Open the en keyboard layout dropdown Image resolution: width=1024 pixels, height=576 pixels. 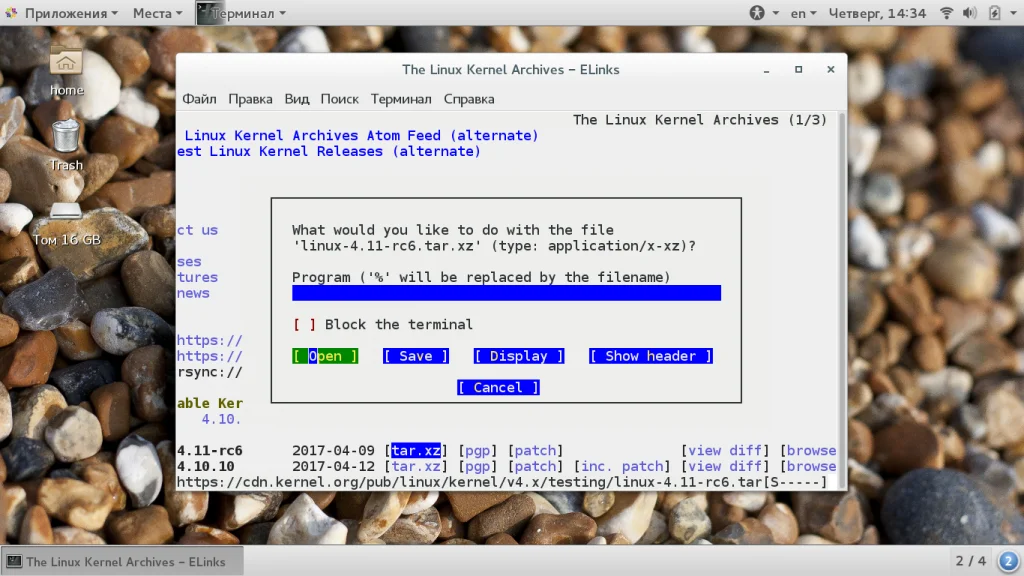[803, 13]
